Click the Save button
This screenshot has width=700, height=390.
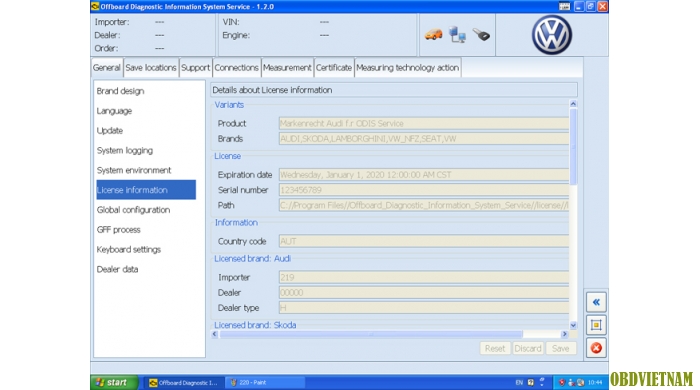pyautogui.click(x=561, y=349)
